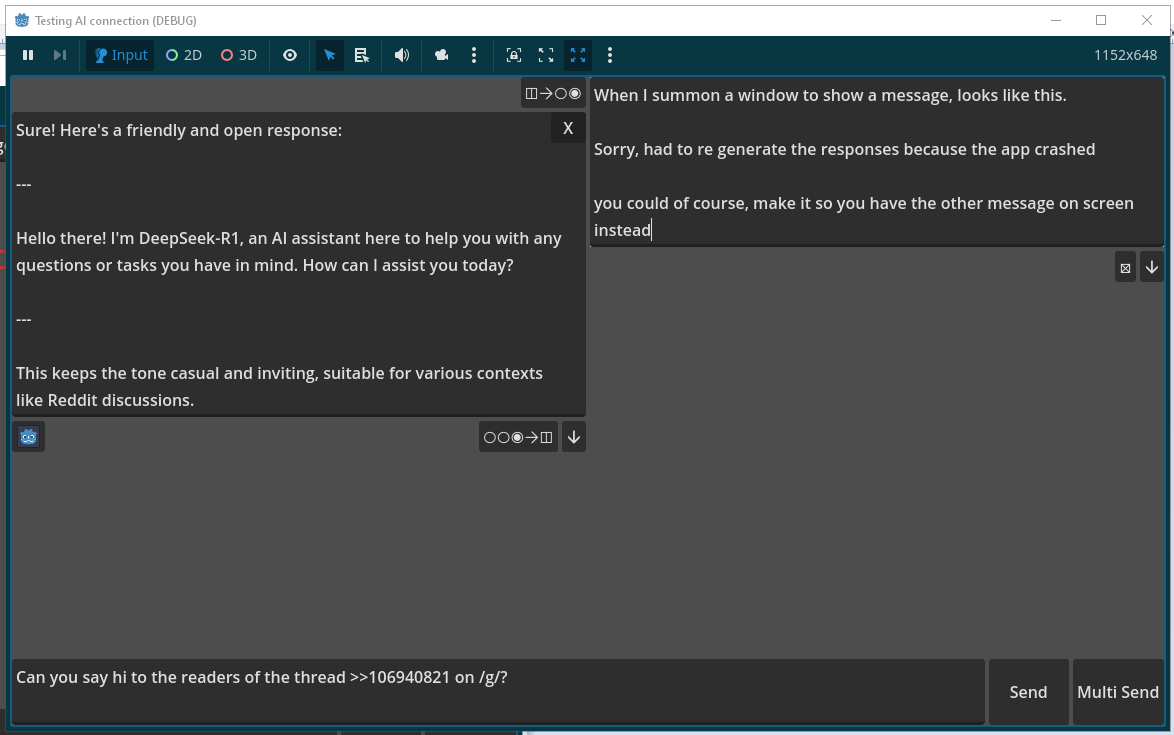This screenshot has height=735, width=1174.
Task: Select the Input mode button
Action: point(121,55)
